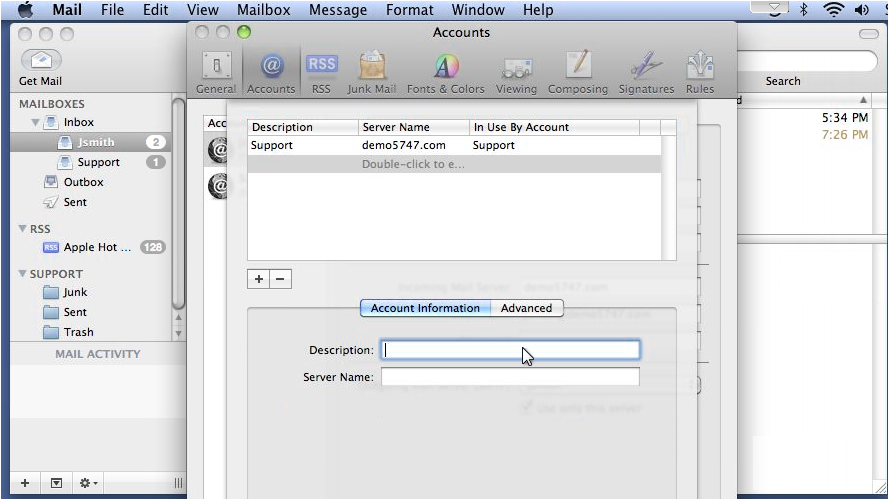889x500 pixels.
Task: Switch to Account Information tab
Action: (x=425, y=308)
